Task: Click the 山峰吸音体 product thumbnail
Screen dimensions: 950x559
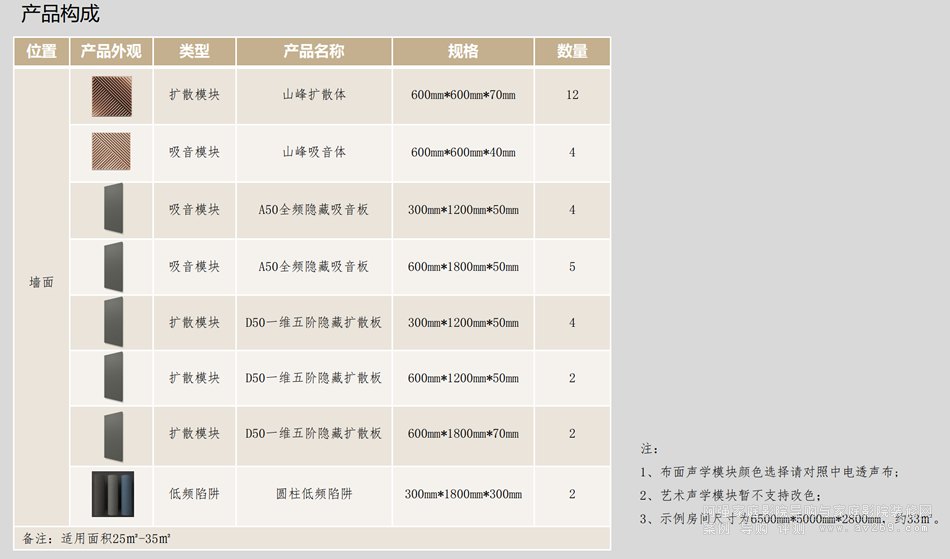Action: tap(111, 152)
